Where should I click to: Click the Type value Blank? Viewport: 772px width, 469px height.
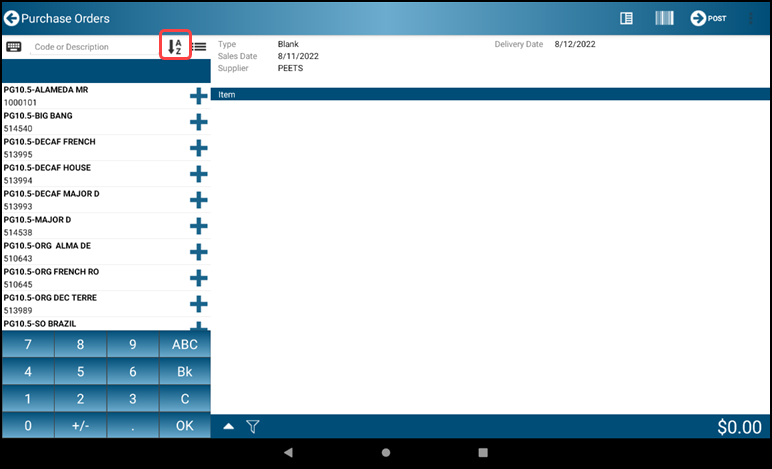click(x=288, y=44)
